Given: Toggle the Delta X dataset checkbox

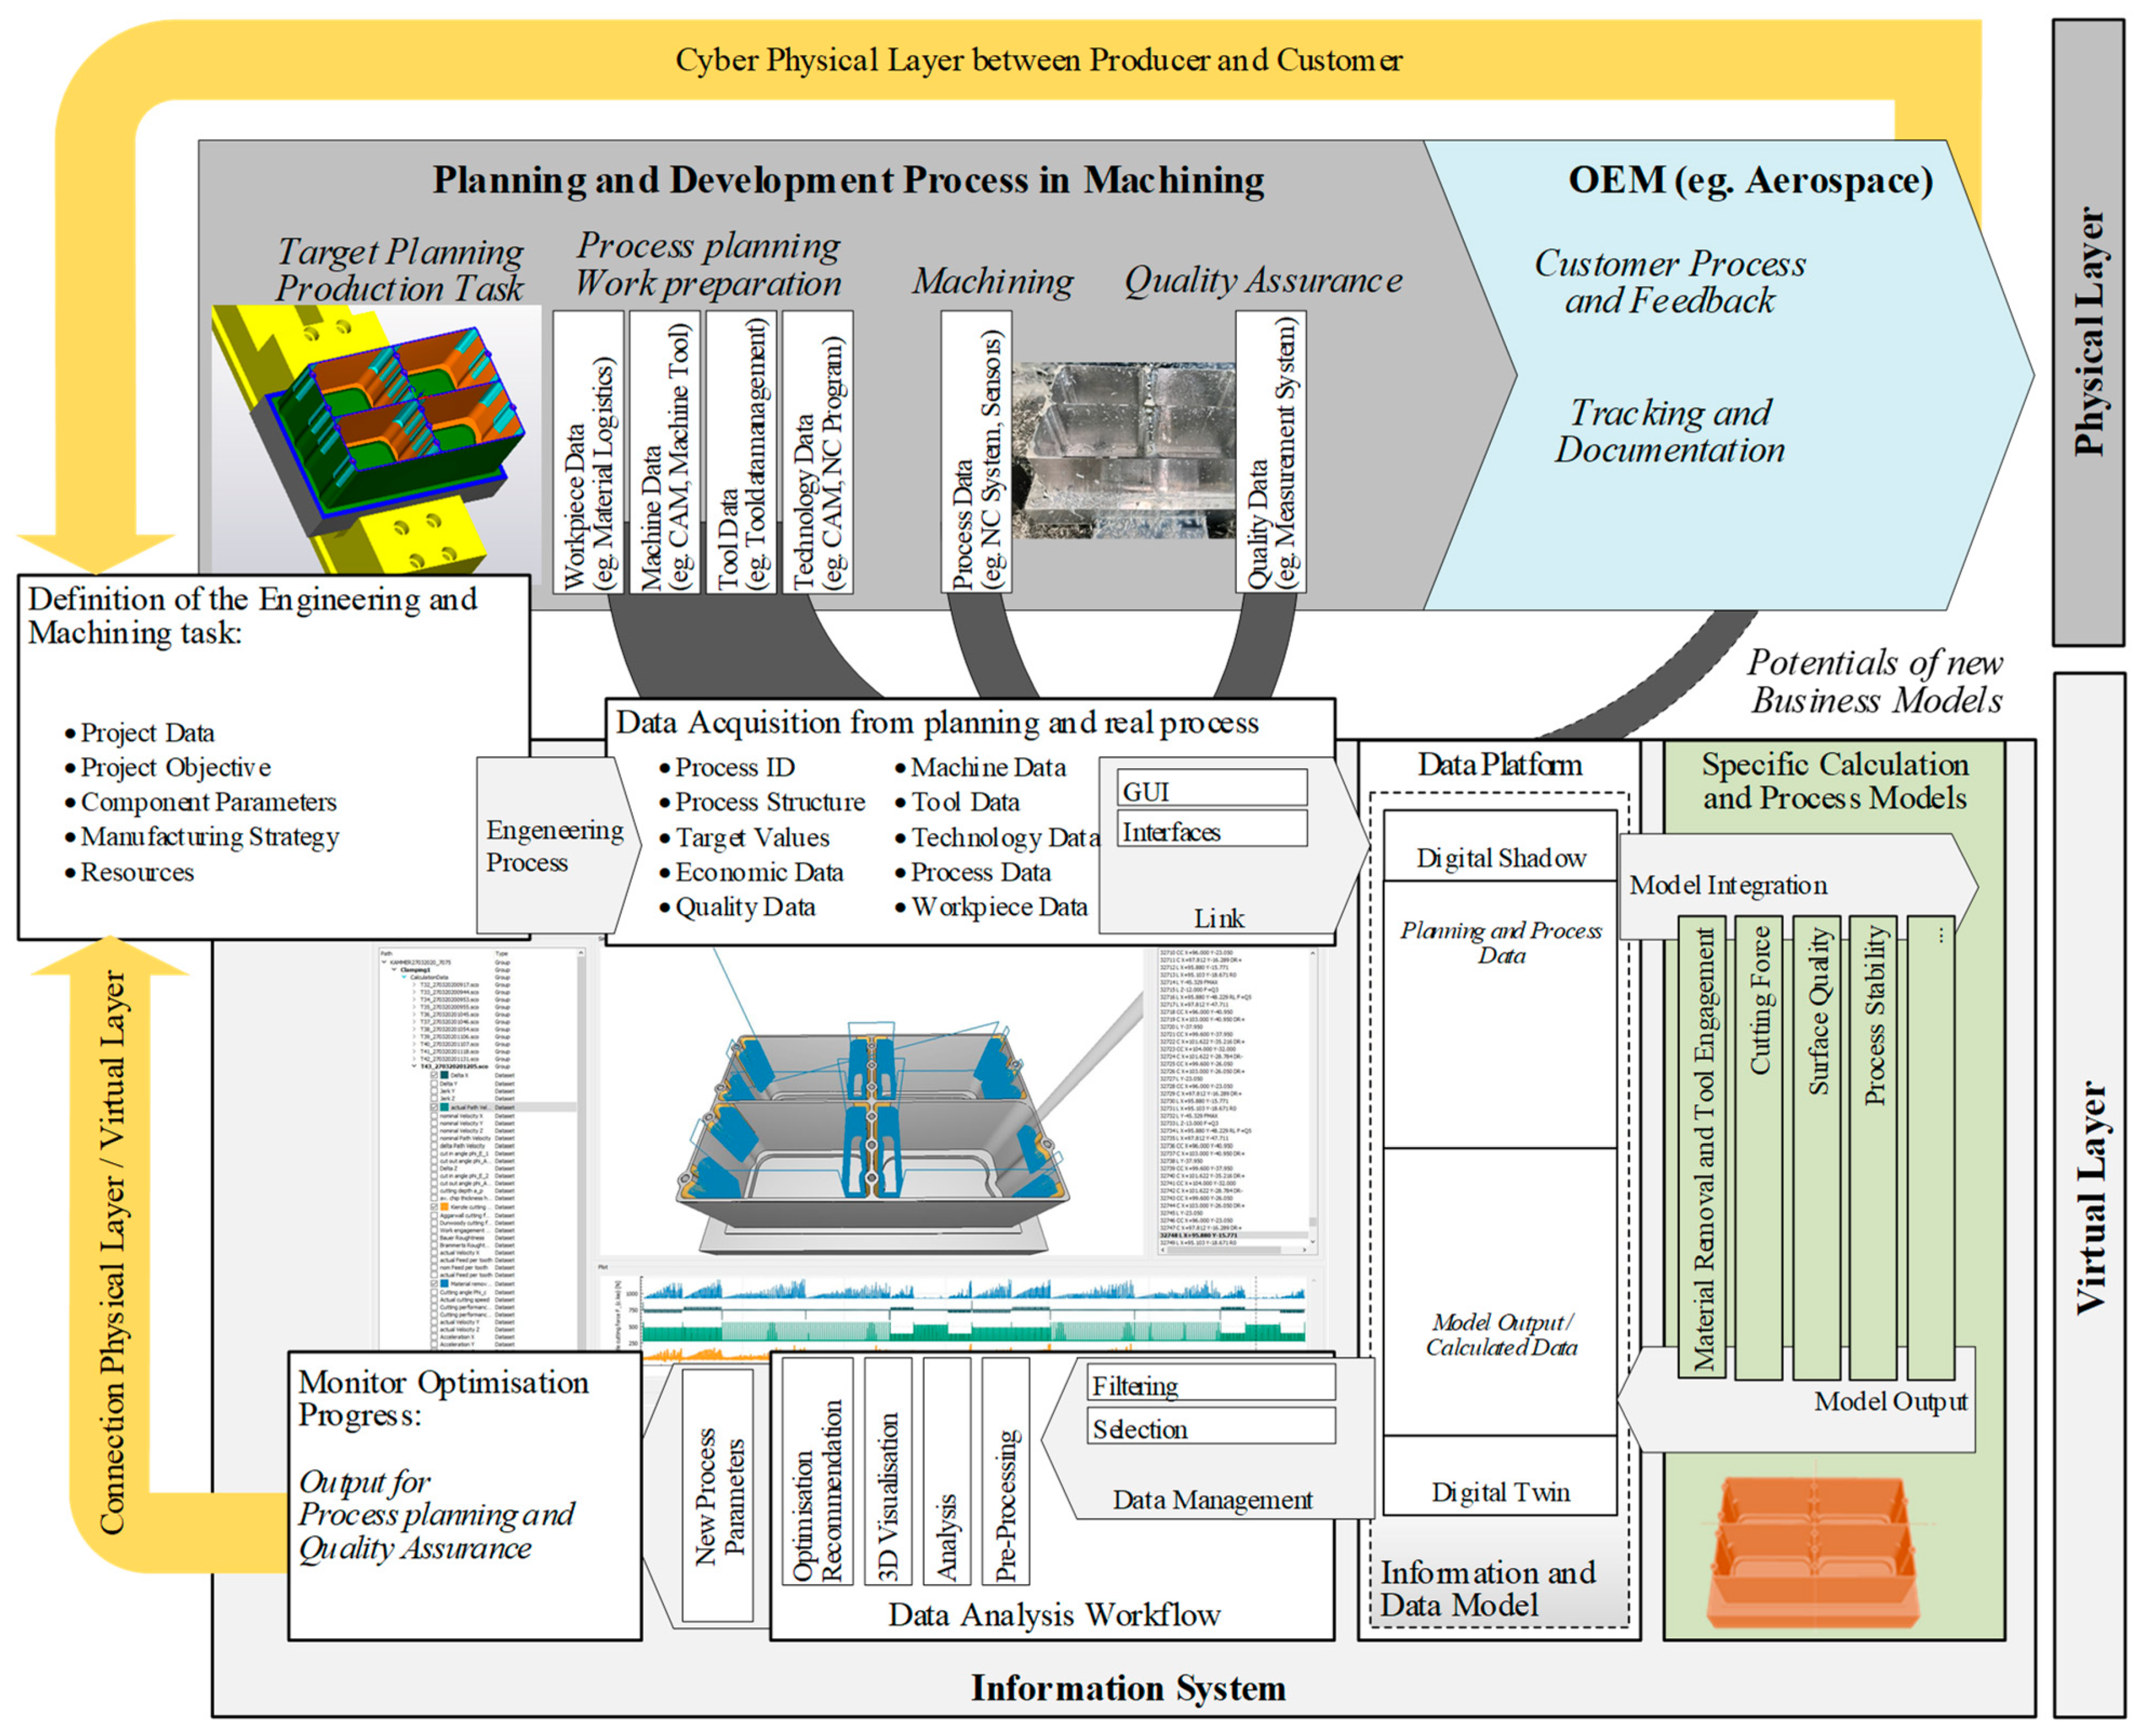Looking at the screenshot, I should pyautogui.click(x=434, y=1075).
